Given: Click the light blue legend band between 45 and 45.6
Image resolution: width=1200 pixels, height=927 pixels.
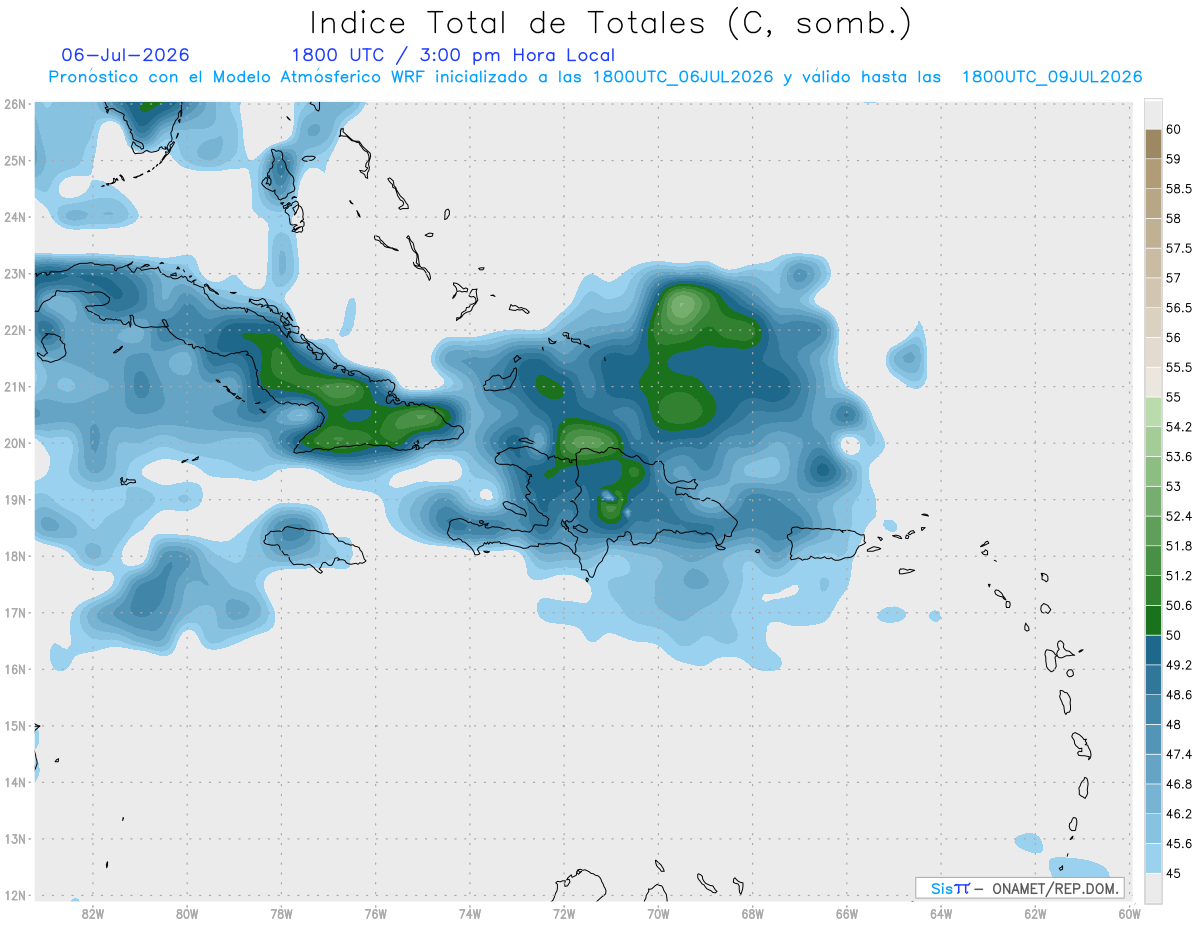Looking at the screenshot, I should point(1153,858).
